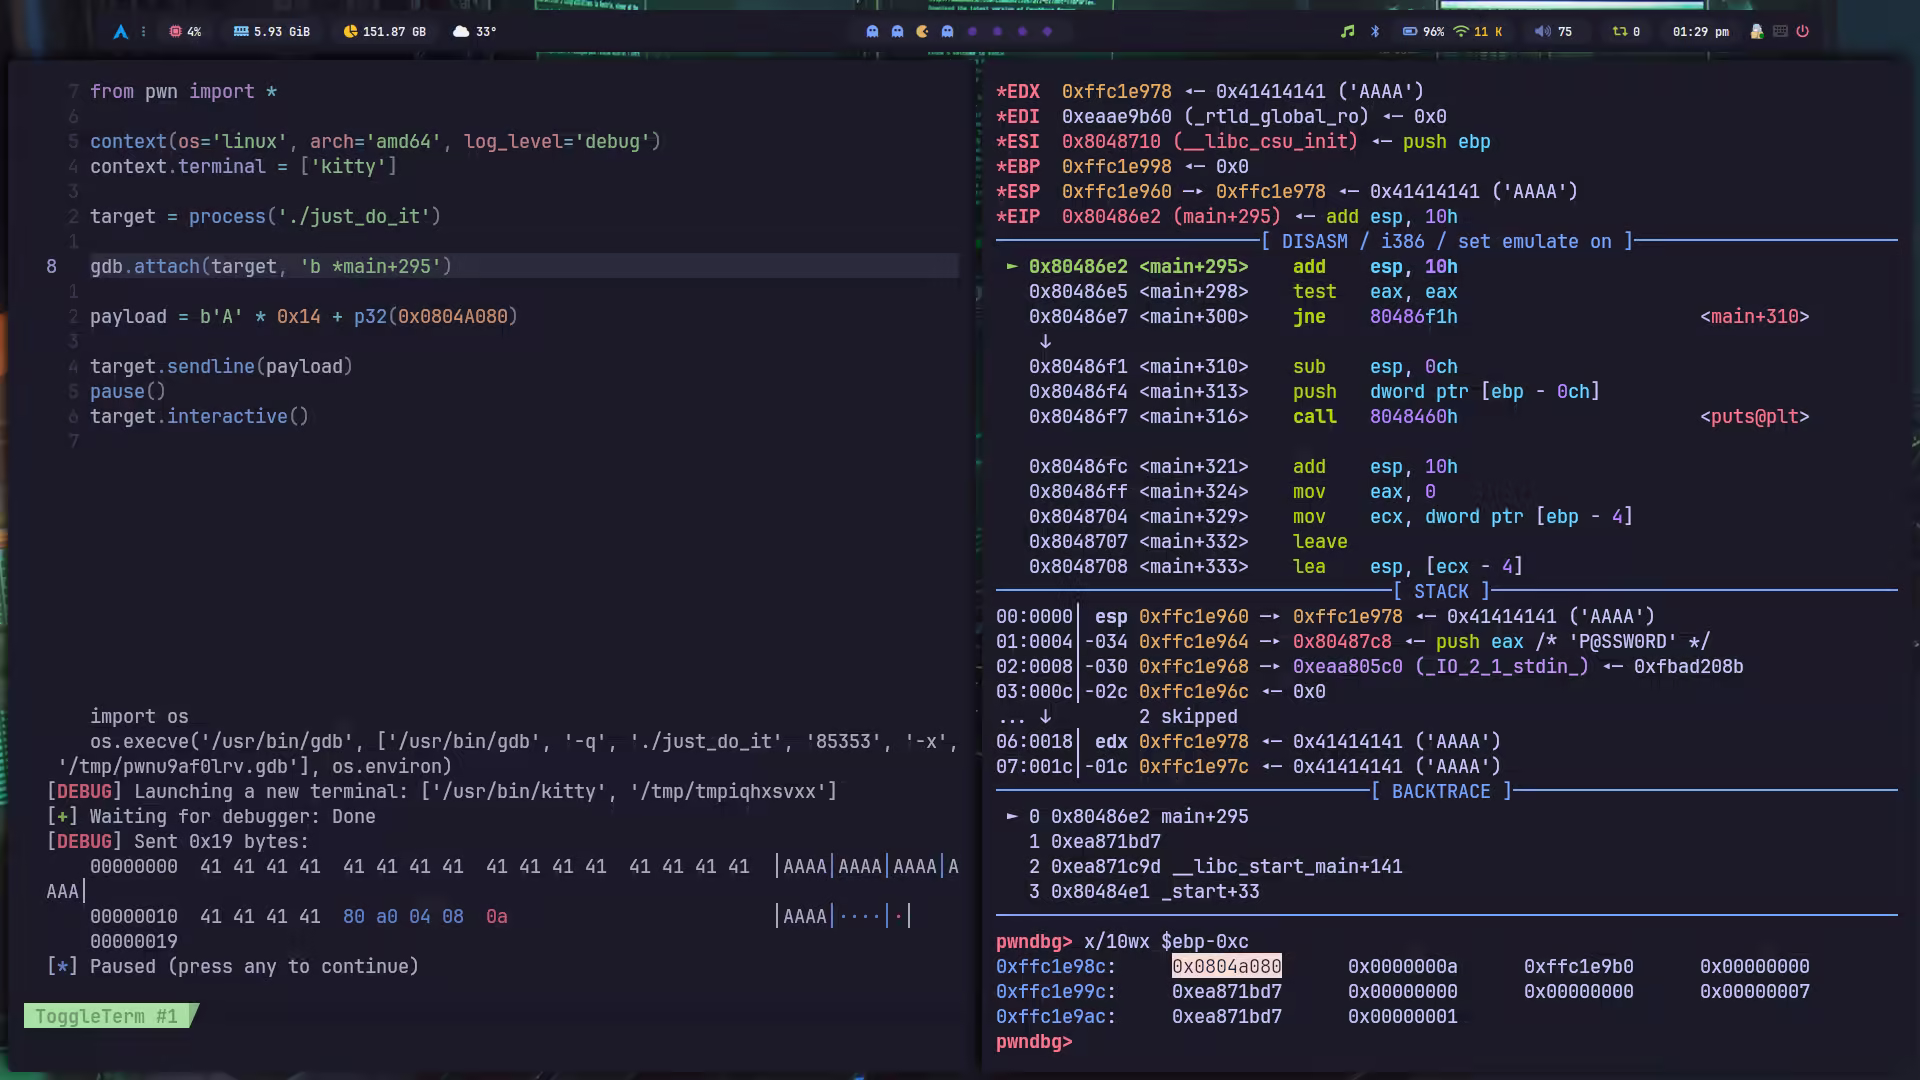
Task: Toggle the on-screen keyboard icon
Action: [x=1780, y=32]
